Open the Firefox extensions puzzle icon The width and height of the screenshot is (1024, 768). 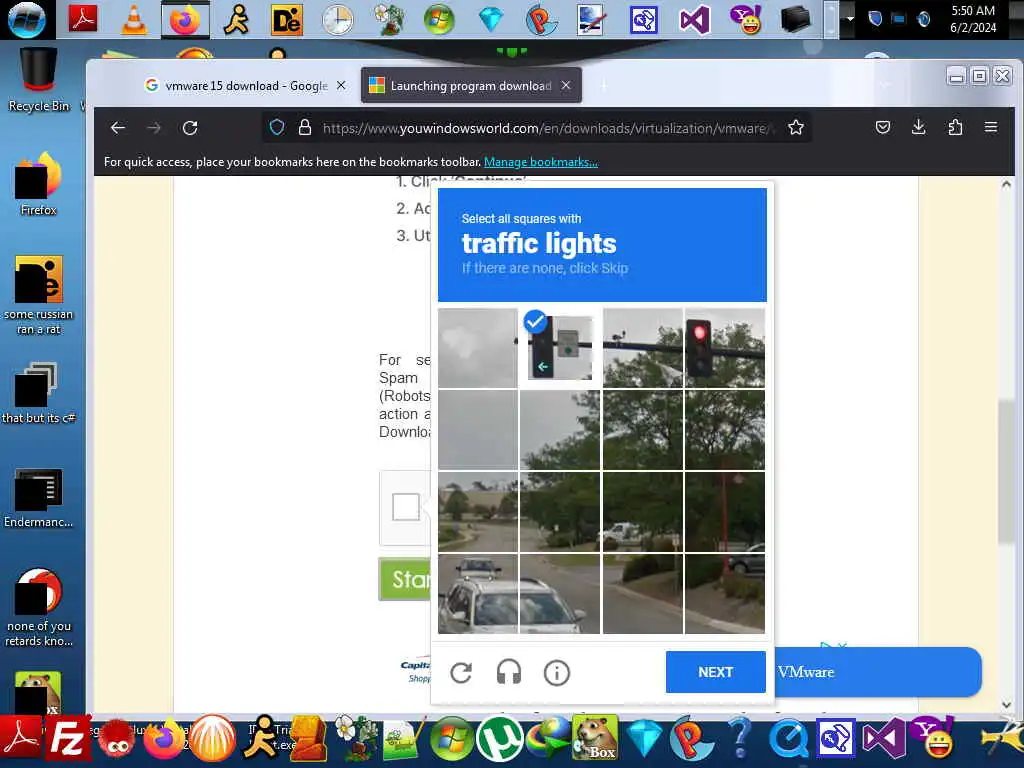pos(955,127)
